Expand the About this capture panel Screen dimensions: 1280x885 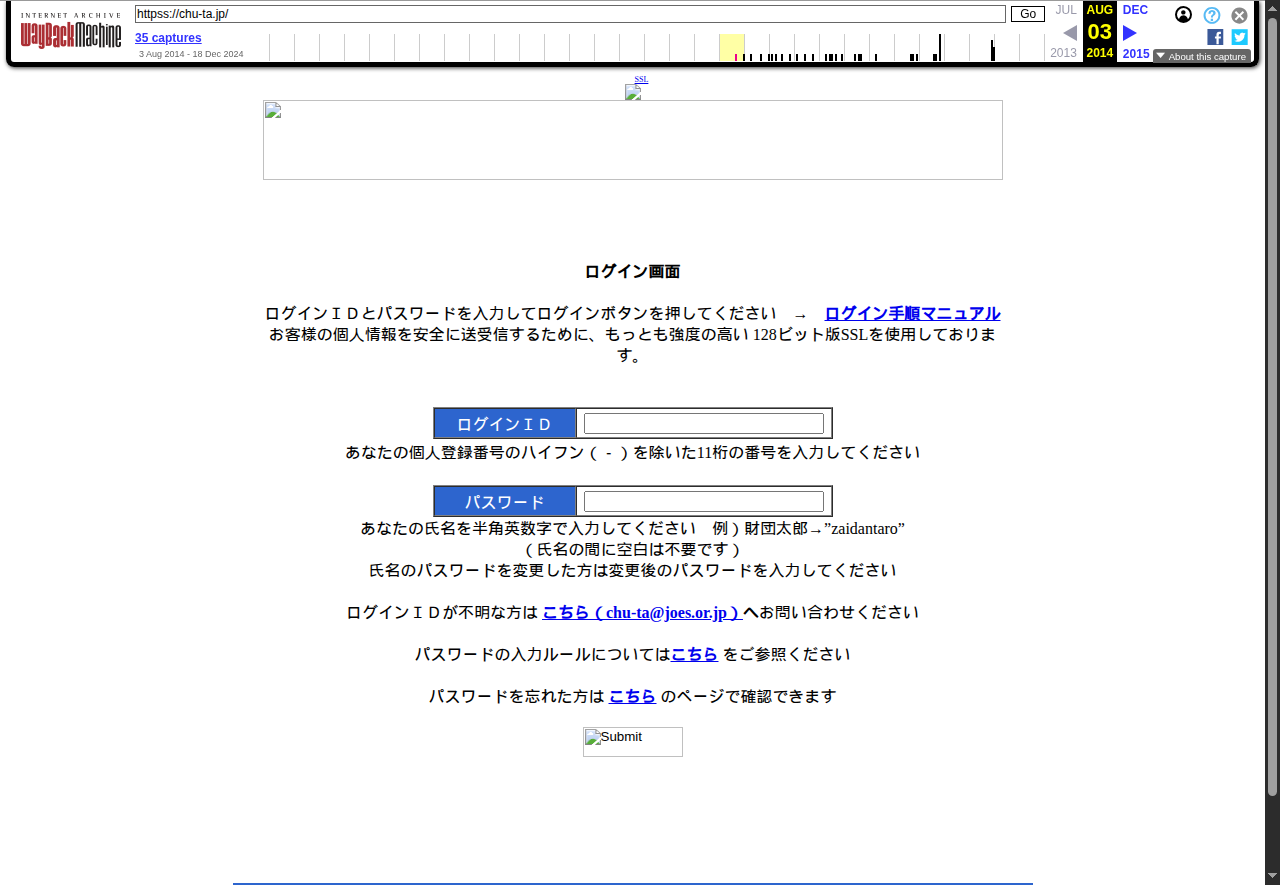coord(1201,56)
